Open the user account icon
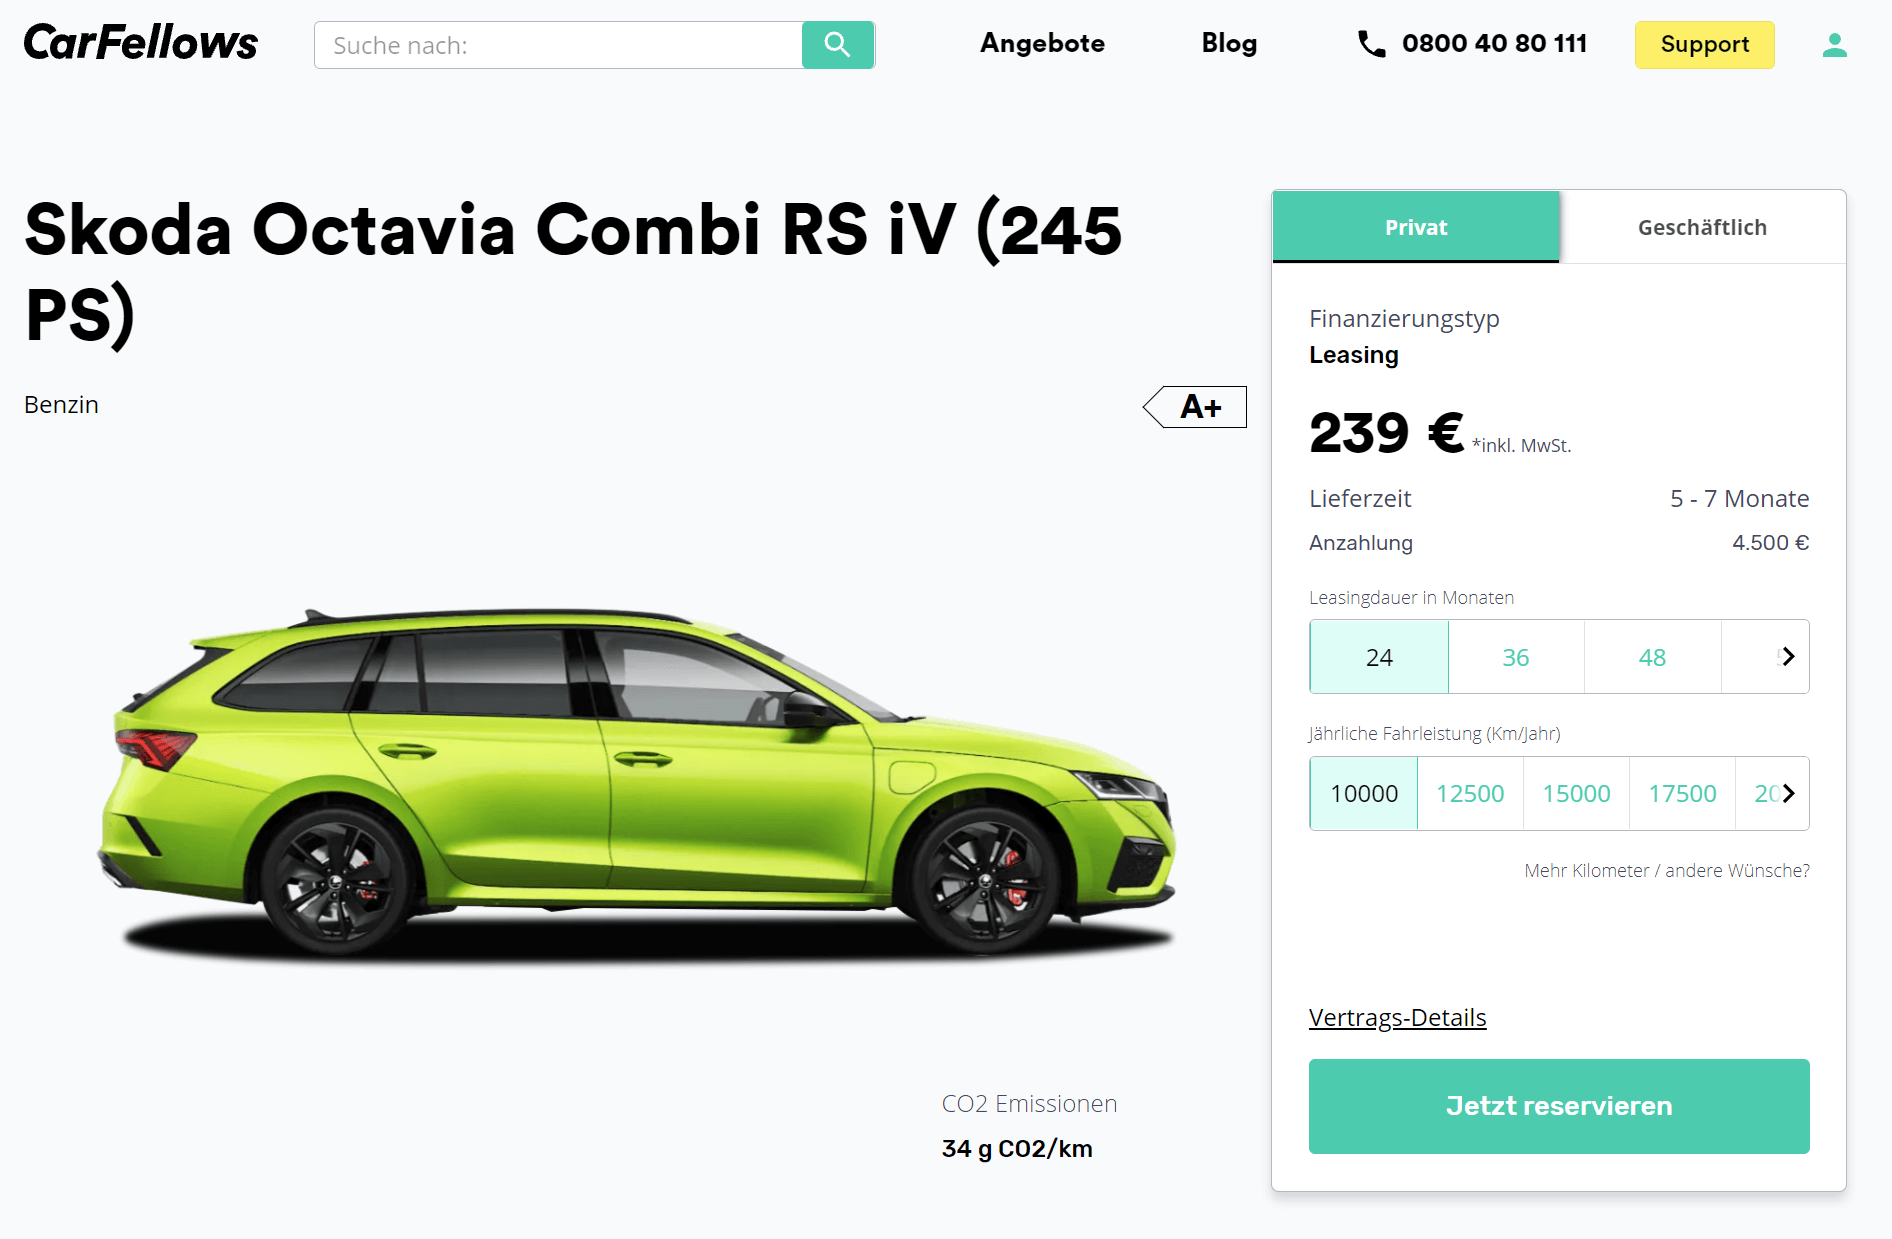The image size is (1892, 1239). (1834, 45)
